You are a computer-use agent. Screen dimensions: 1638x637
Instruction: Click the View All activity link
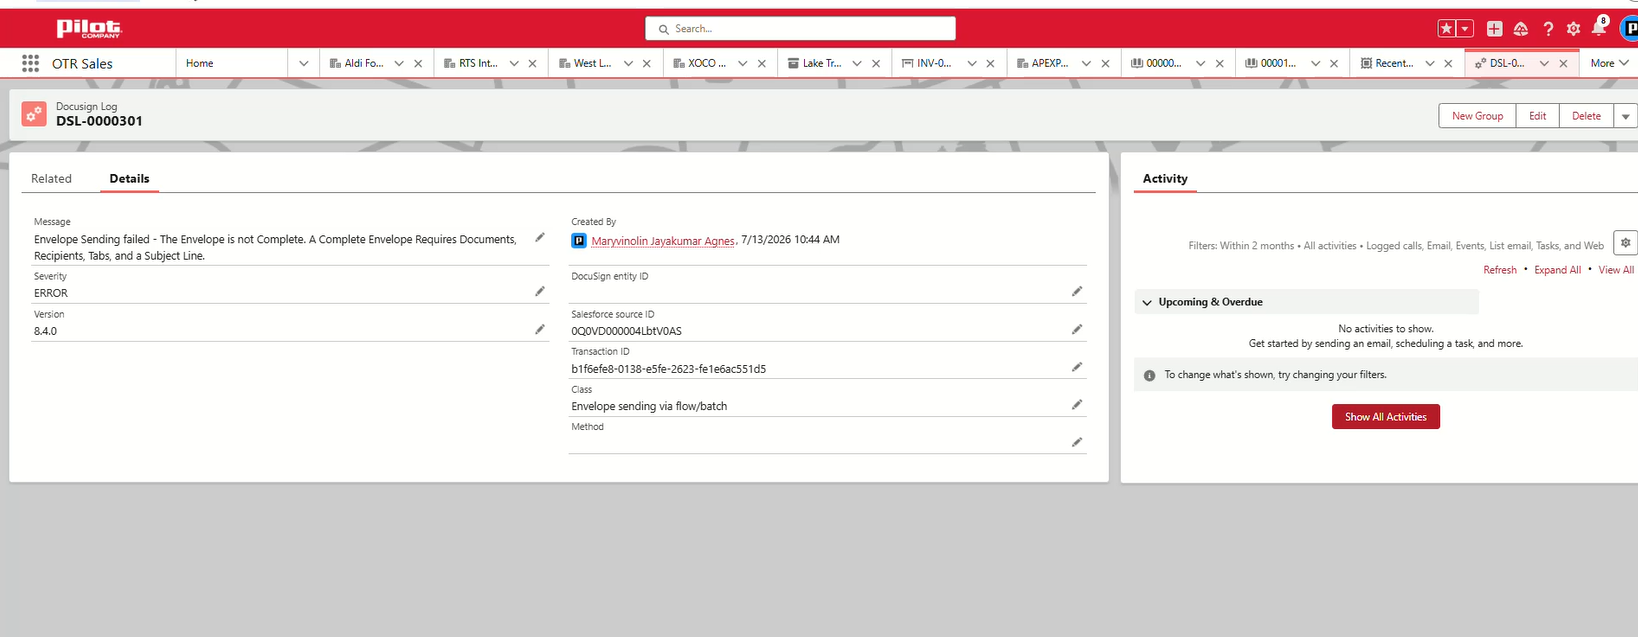[1616, 270]
